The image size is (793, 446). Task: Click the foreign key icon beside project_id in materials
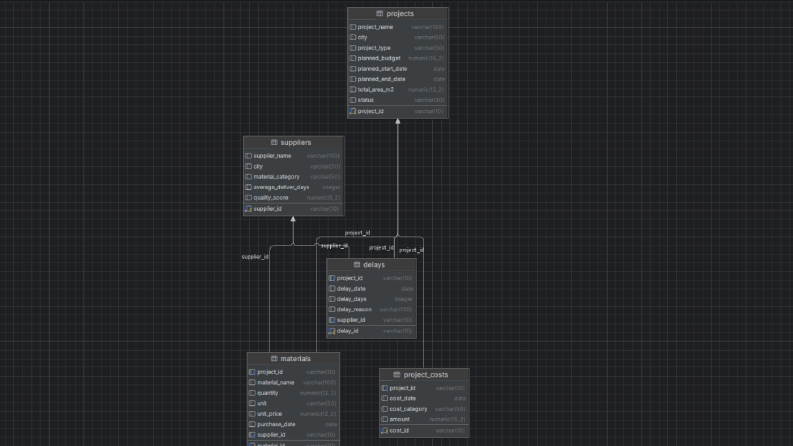tap(252, 372)
